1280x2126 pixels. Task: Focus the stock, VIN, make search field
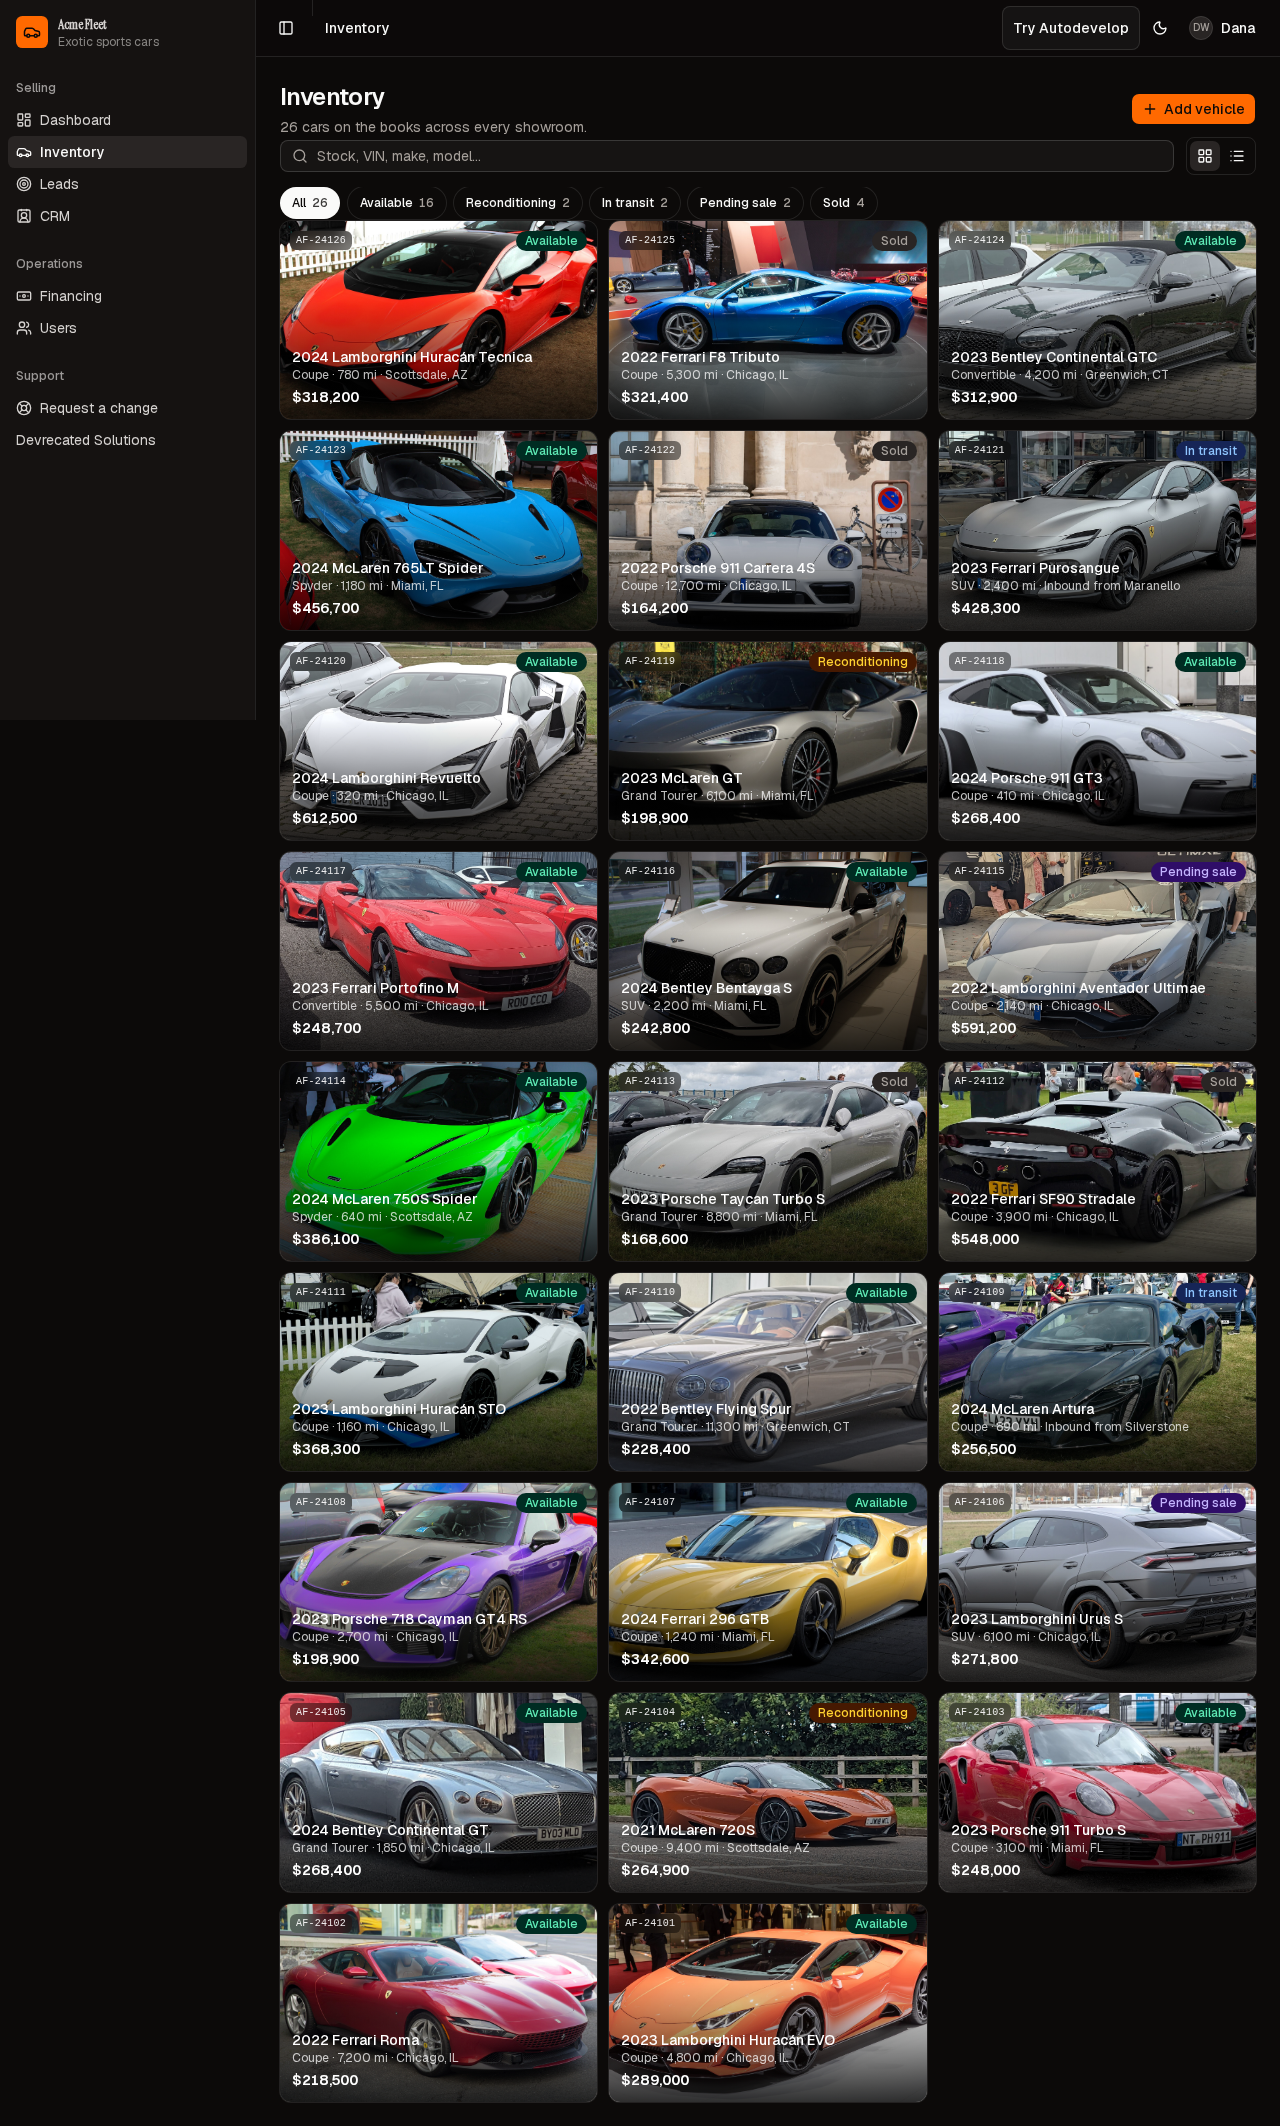coord(727,156)
